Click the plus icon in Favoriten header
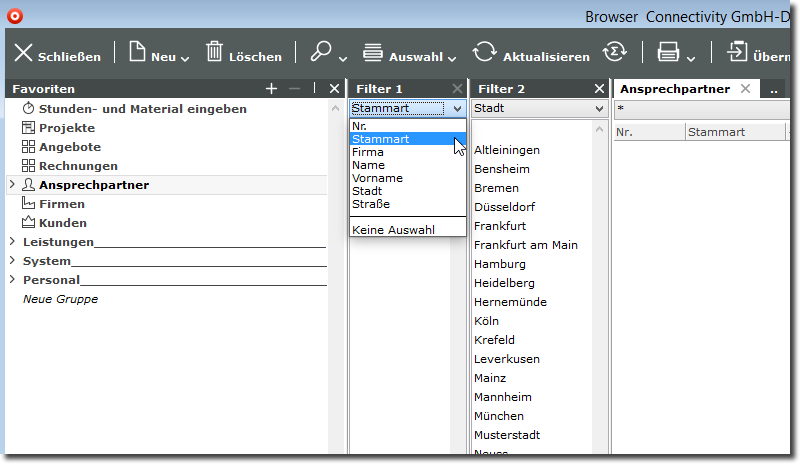This screenshot has width=800, height=464. 271,89
